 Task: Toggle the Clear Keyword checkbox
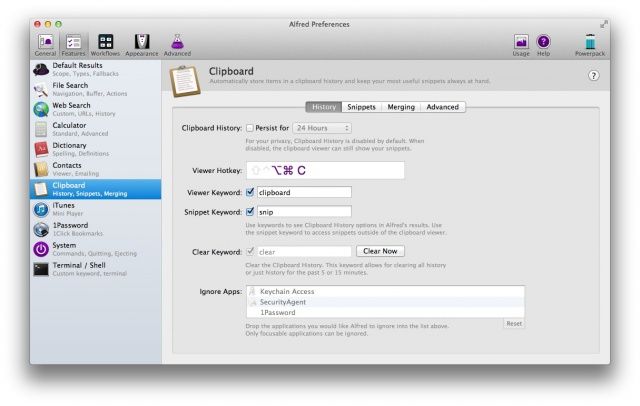click(250, 251)
